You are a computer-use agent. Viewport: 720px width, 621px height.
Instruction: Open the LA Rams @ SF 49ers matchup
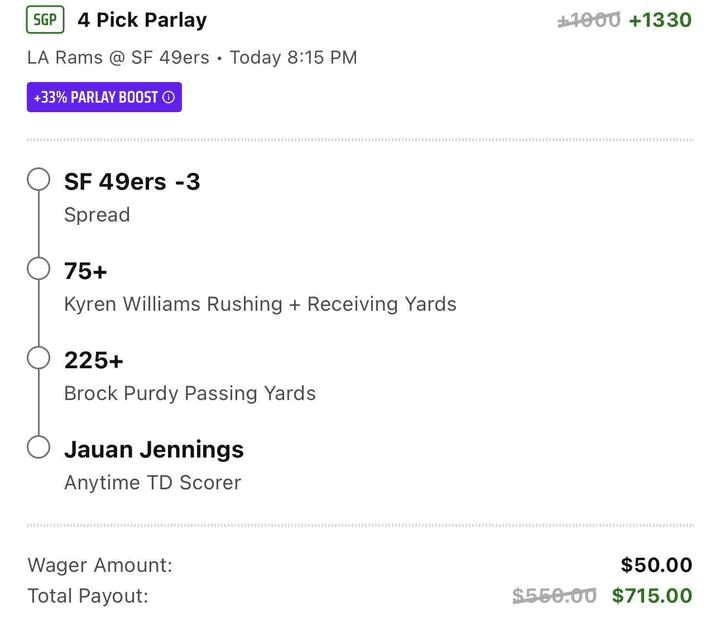(119, 57)
